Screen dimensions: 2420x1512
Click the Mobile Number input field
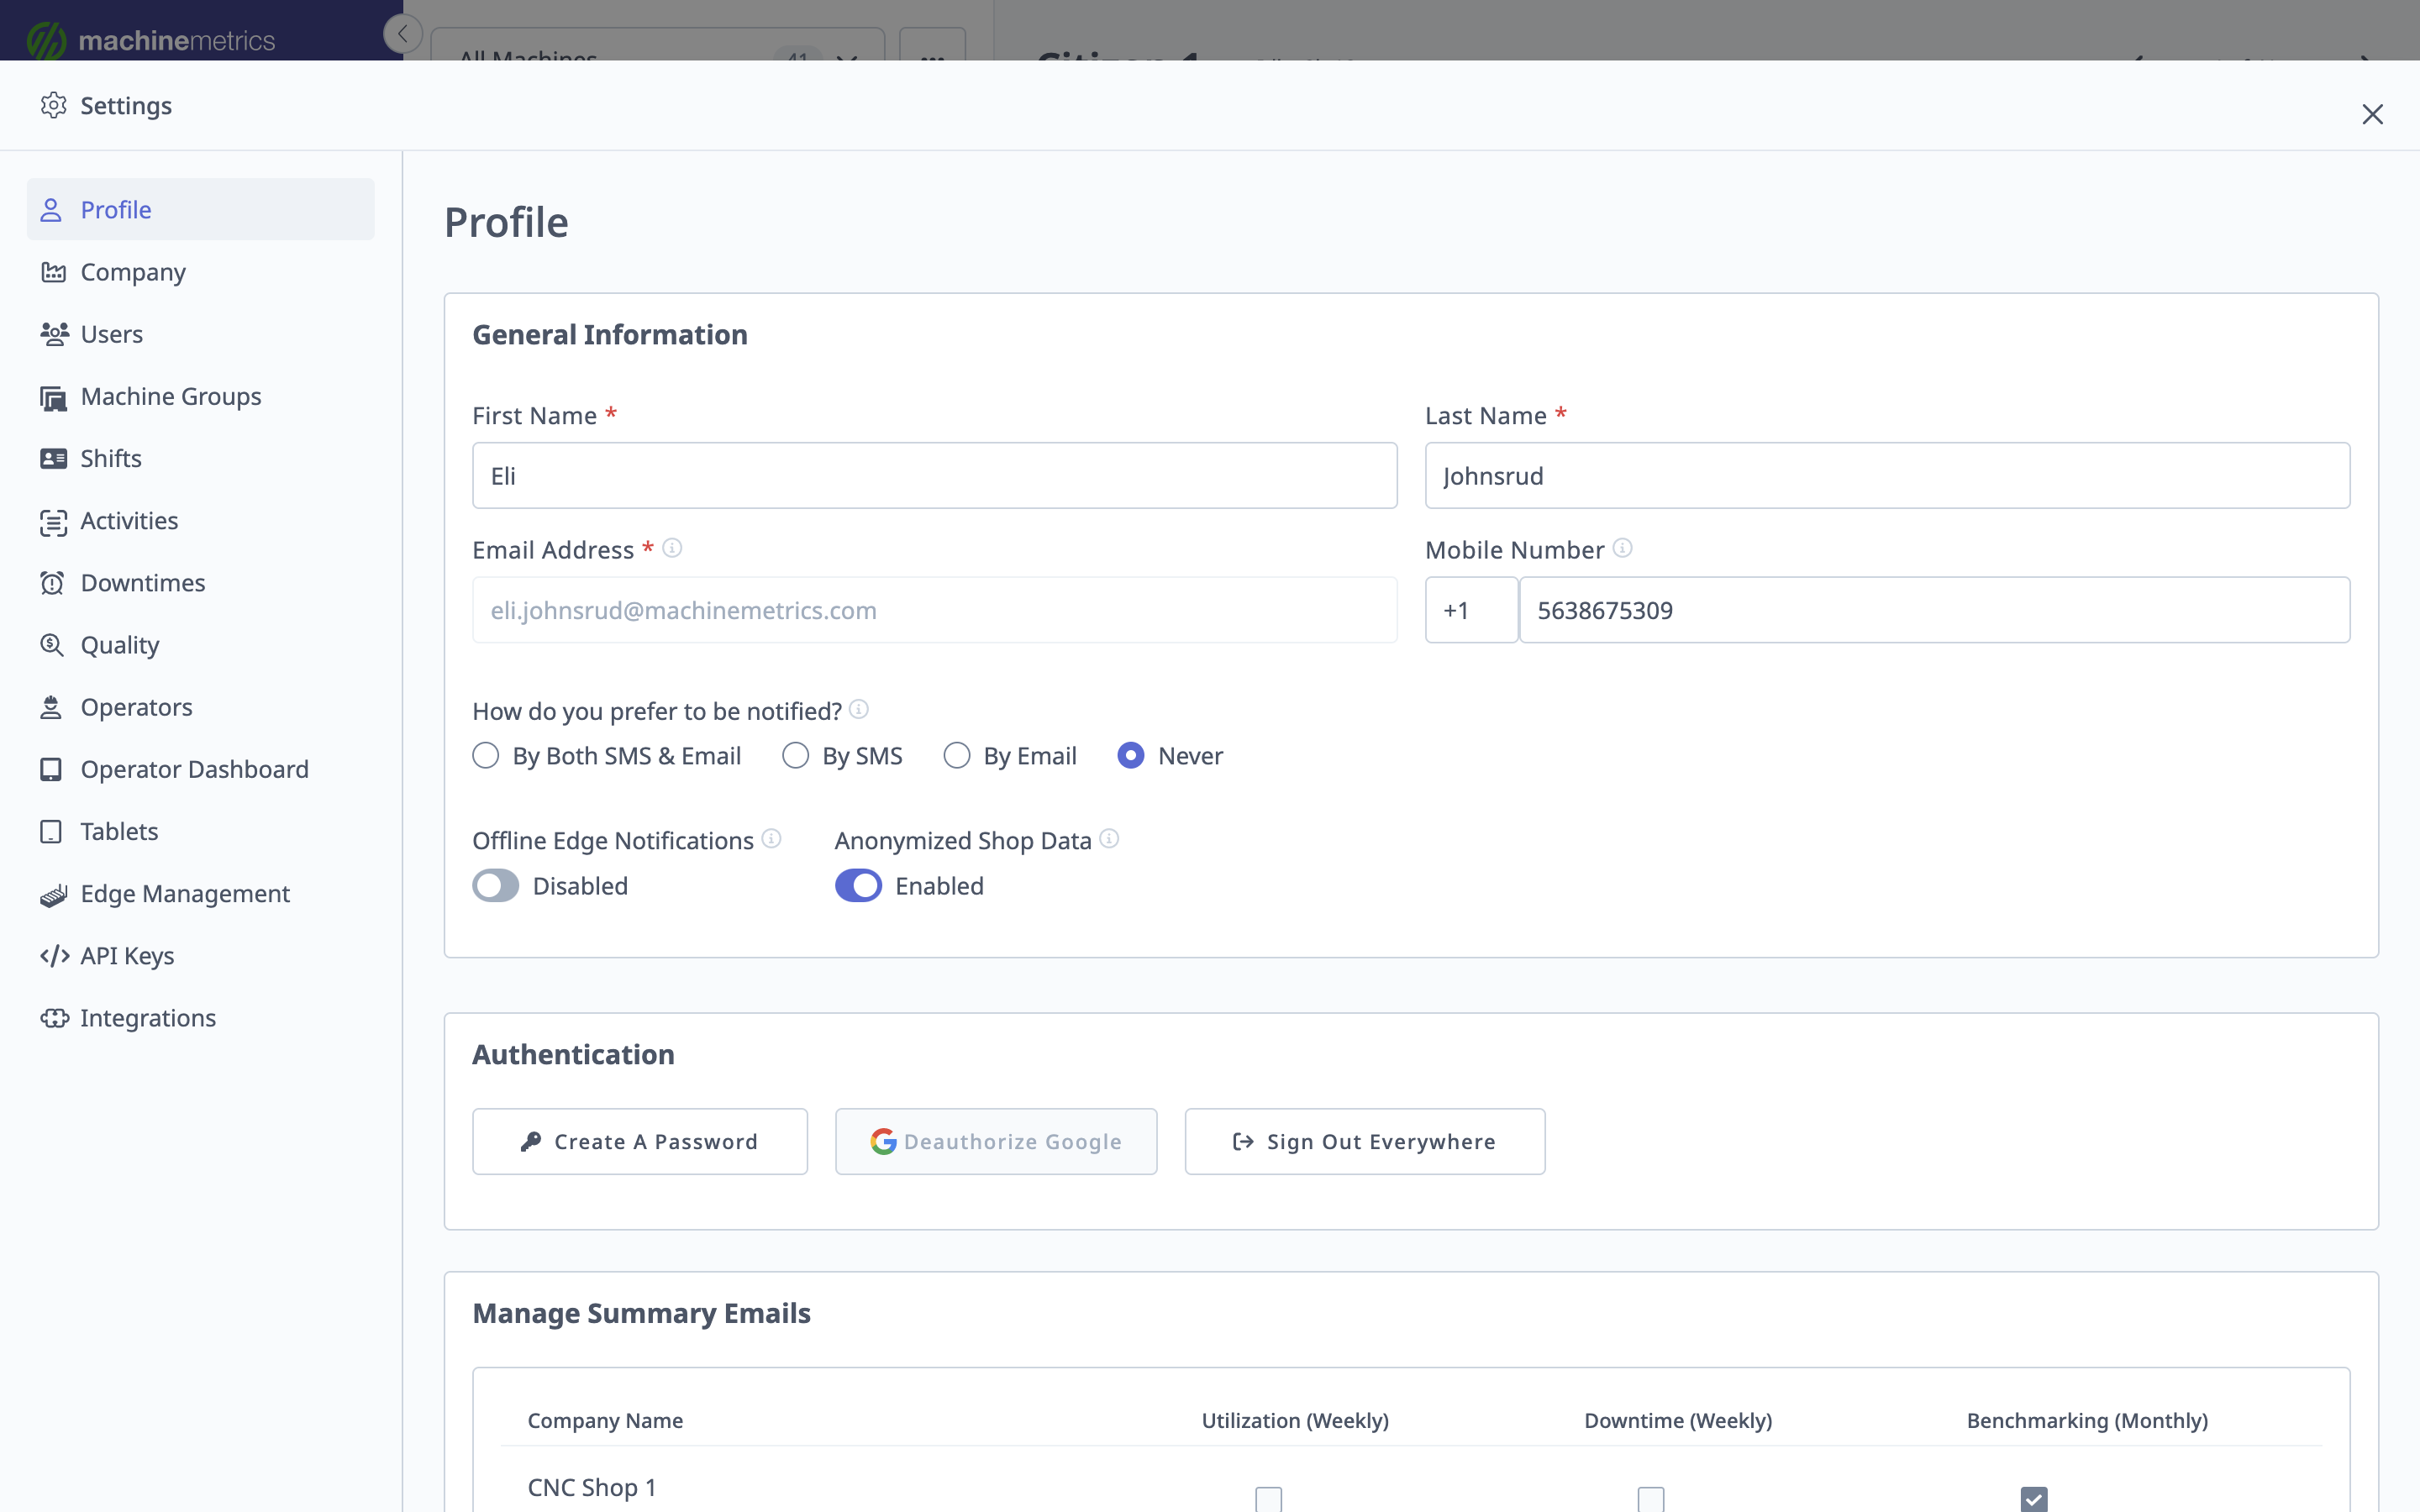[x=1934, y=610]
